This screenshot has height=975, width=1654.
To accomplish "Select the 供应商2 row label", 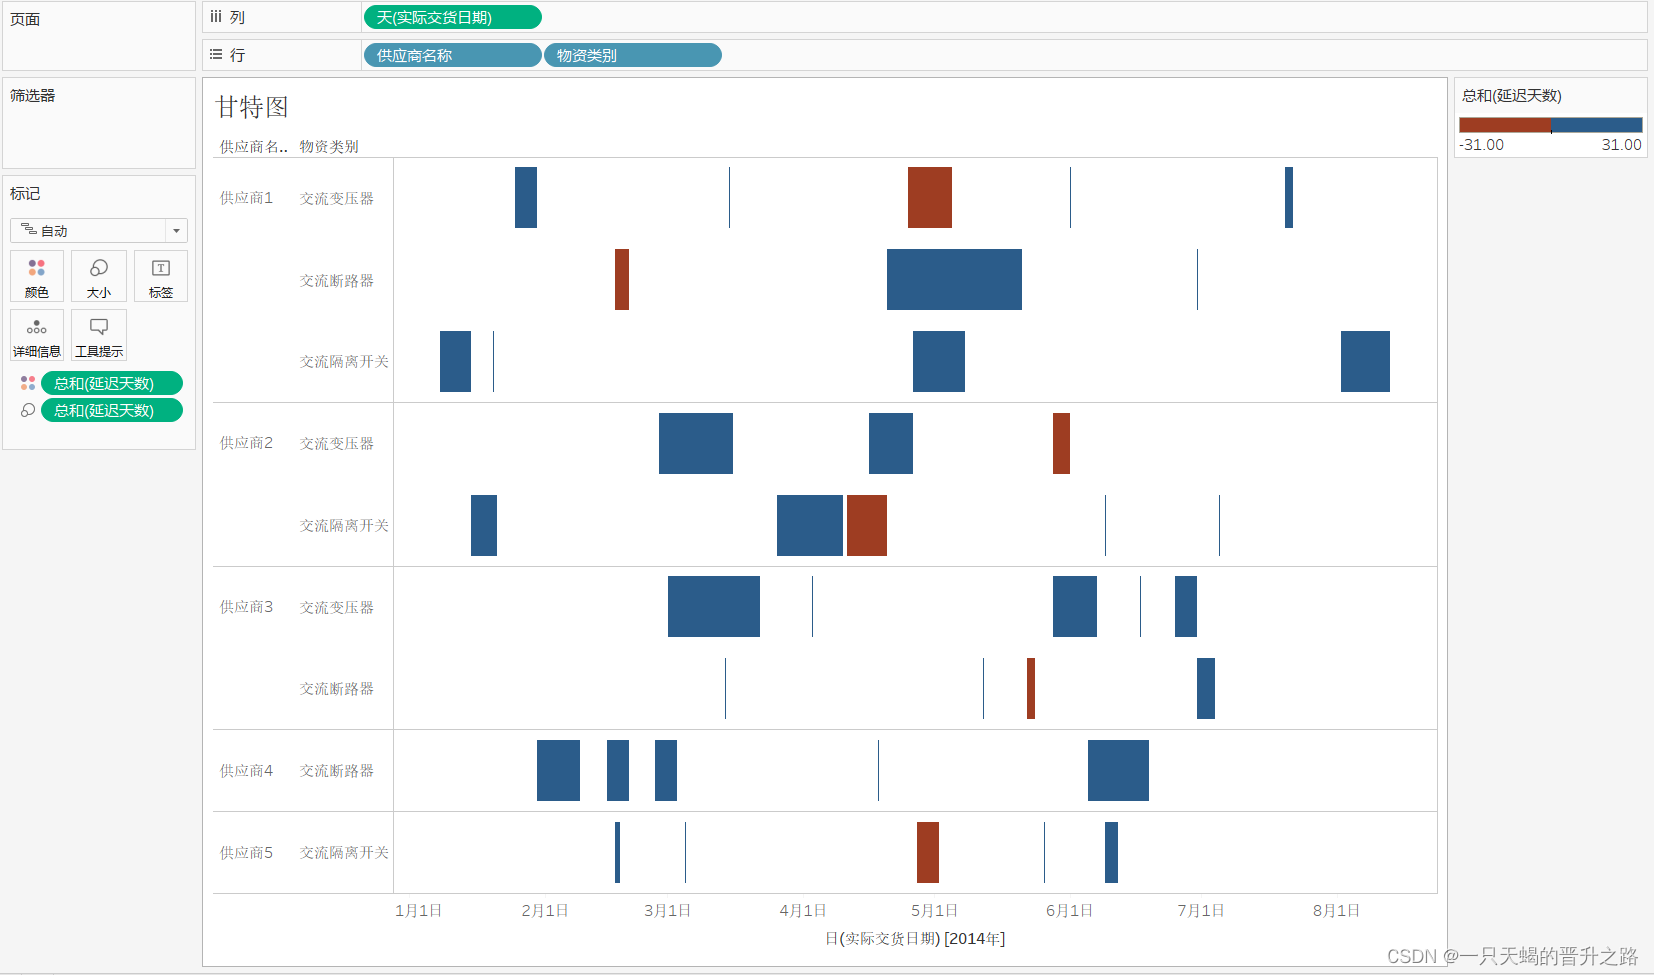I will [x=246, y=443].
